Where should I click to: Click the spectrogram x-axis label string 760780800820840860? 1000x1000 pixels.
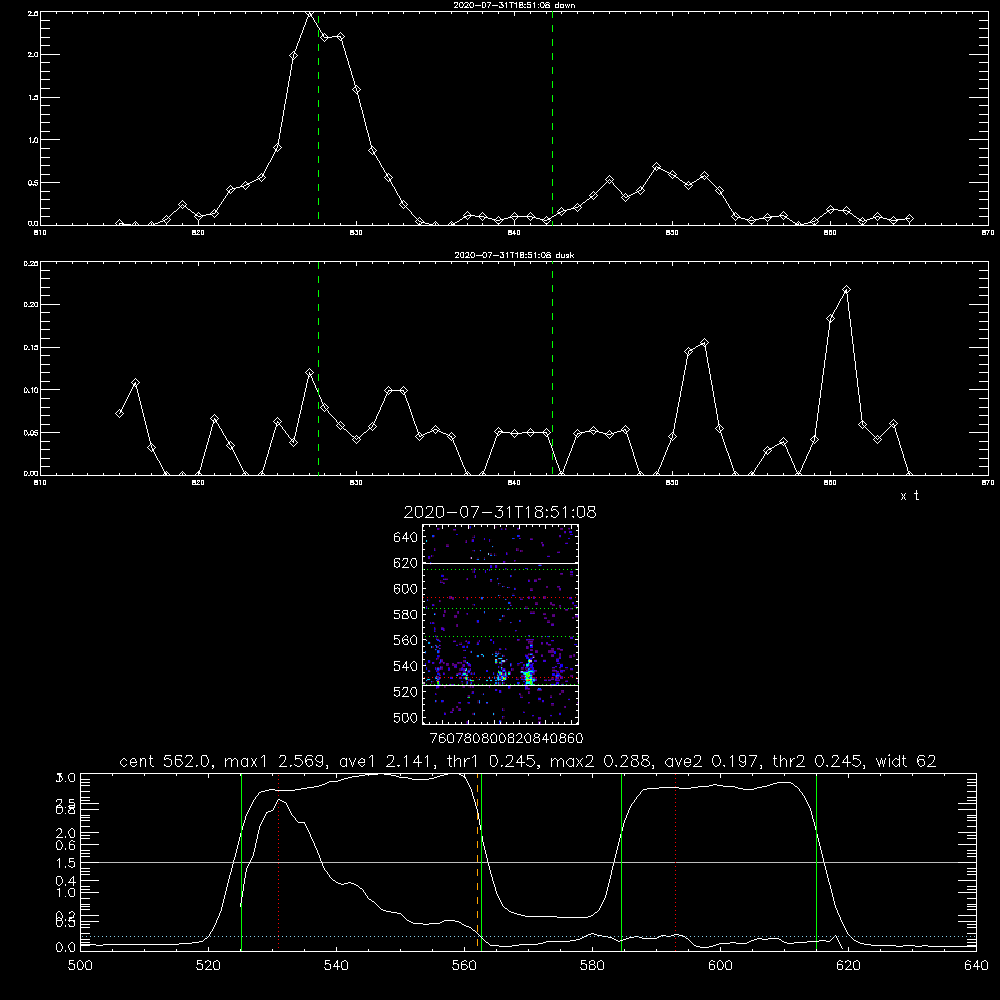[506, 738]
